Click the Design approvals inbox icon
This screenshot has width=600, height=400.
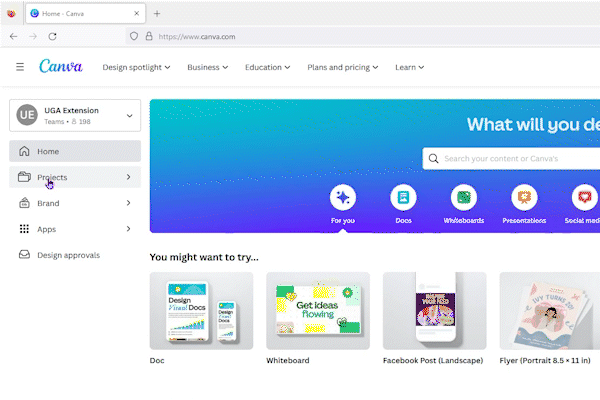tap(24, 255)
